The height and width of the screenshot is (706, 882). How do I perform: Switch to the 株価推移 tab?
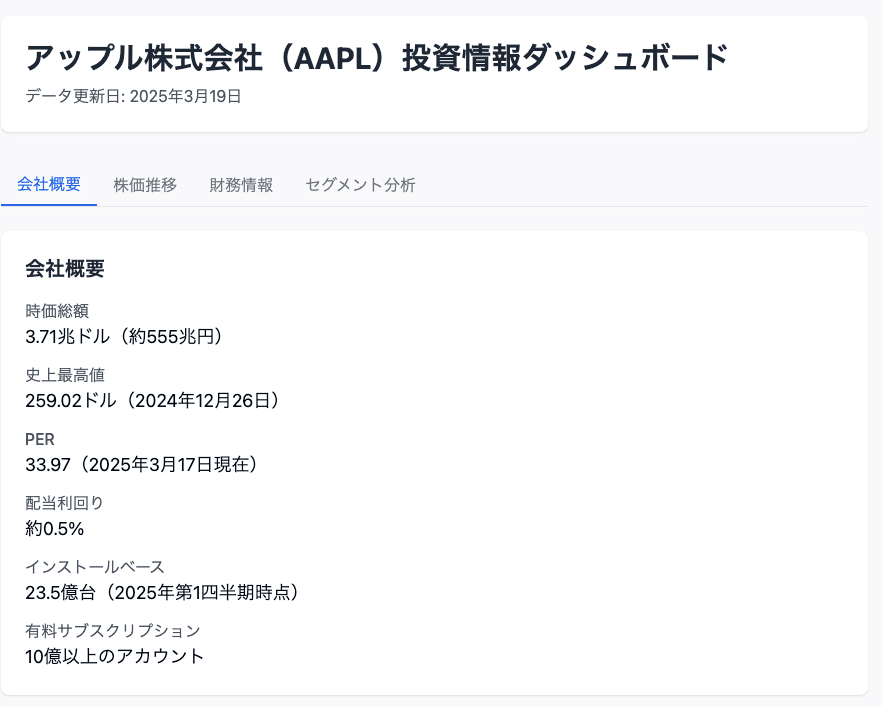[145, 184]
